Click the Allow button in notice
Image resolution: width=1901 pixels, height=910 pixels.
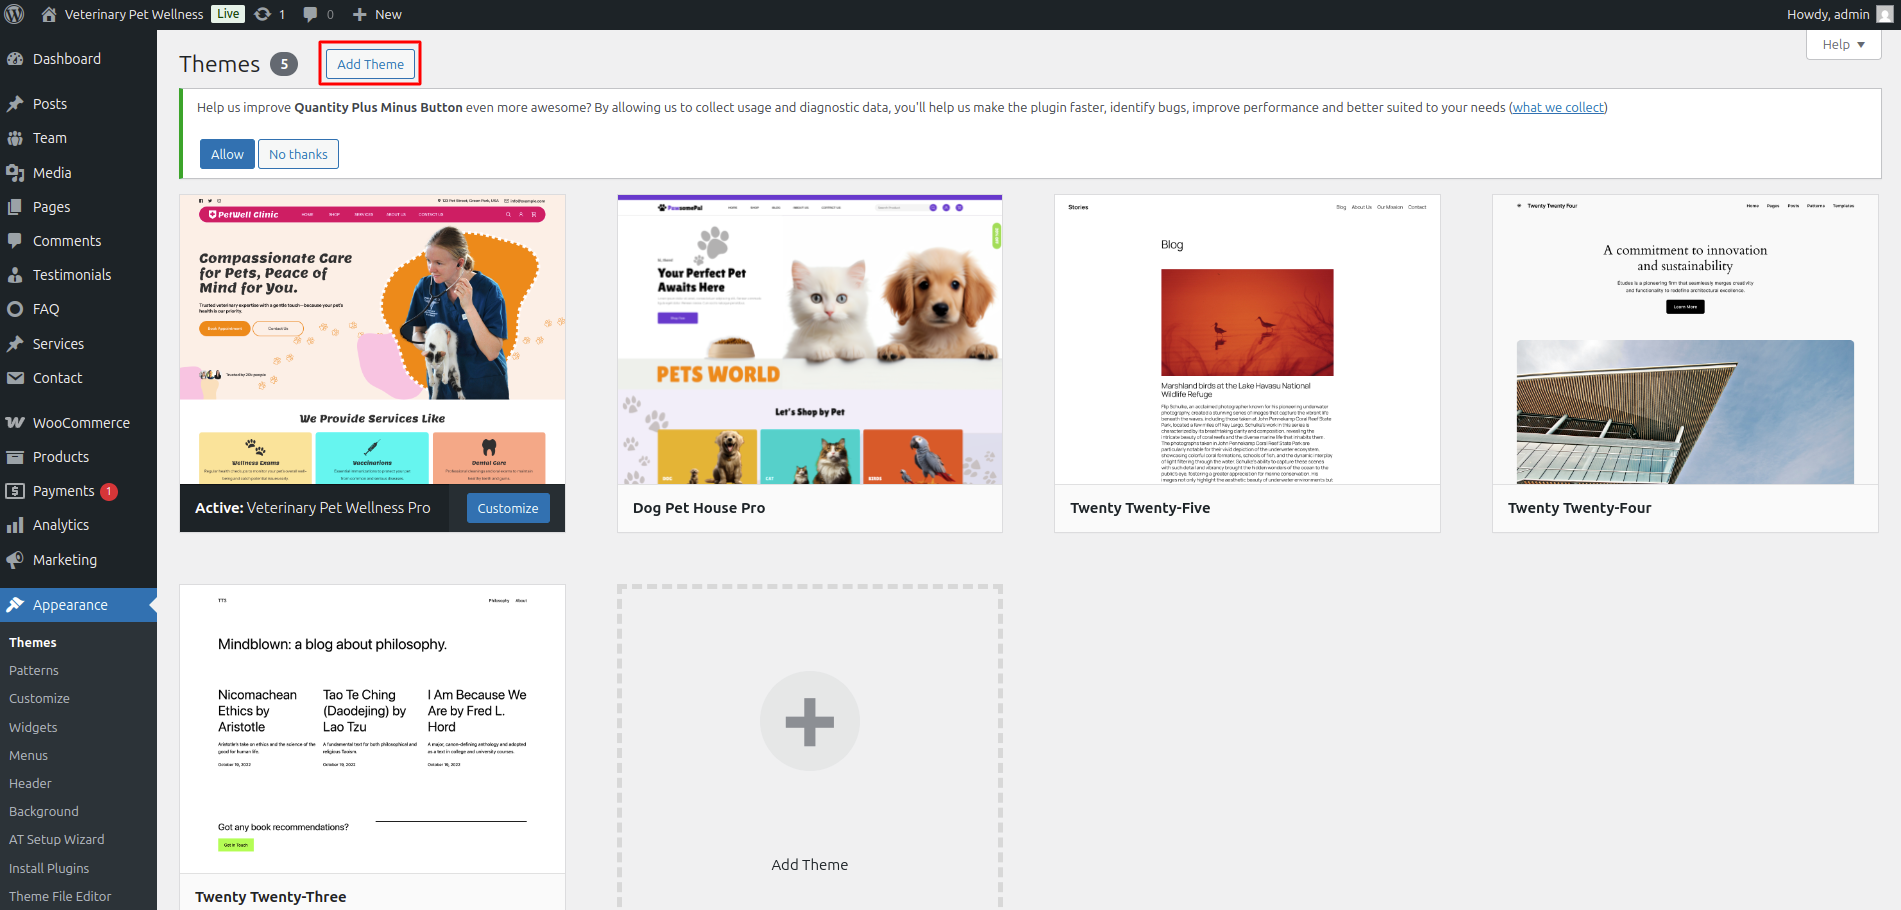click(227, 154)
